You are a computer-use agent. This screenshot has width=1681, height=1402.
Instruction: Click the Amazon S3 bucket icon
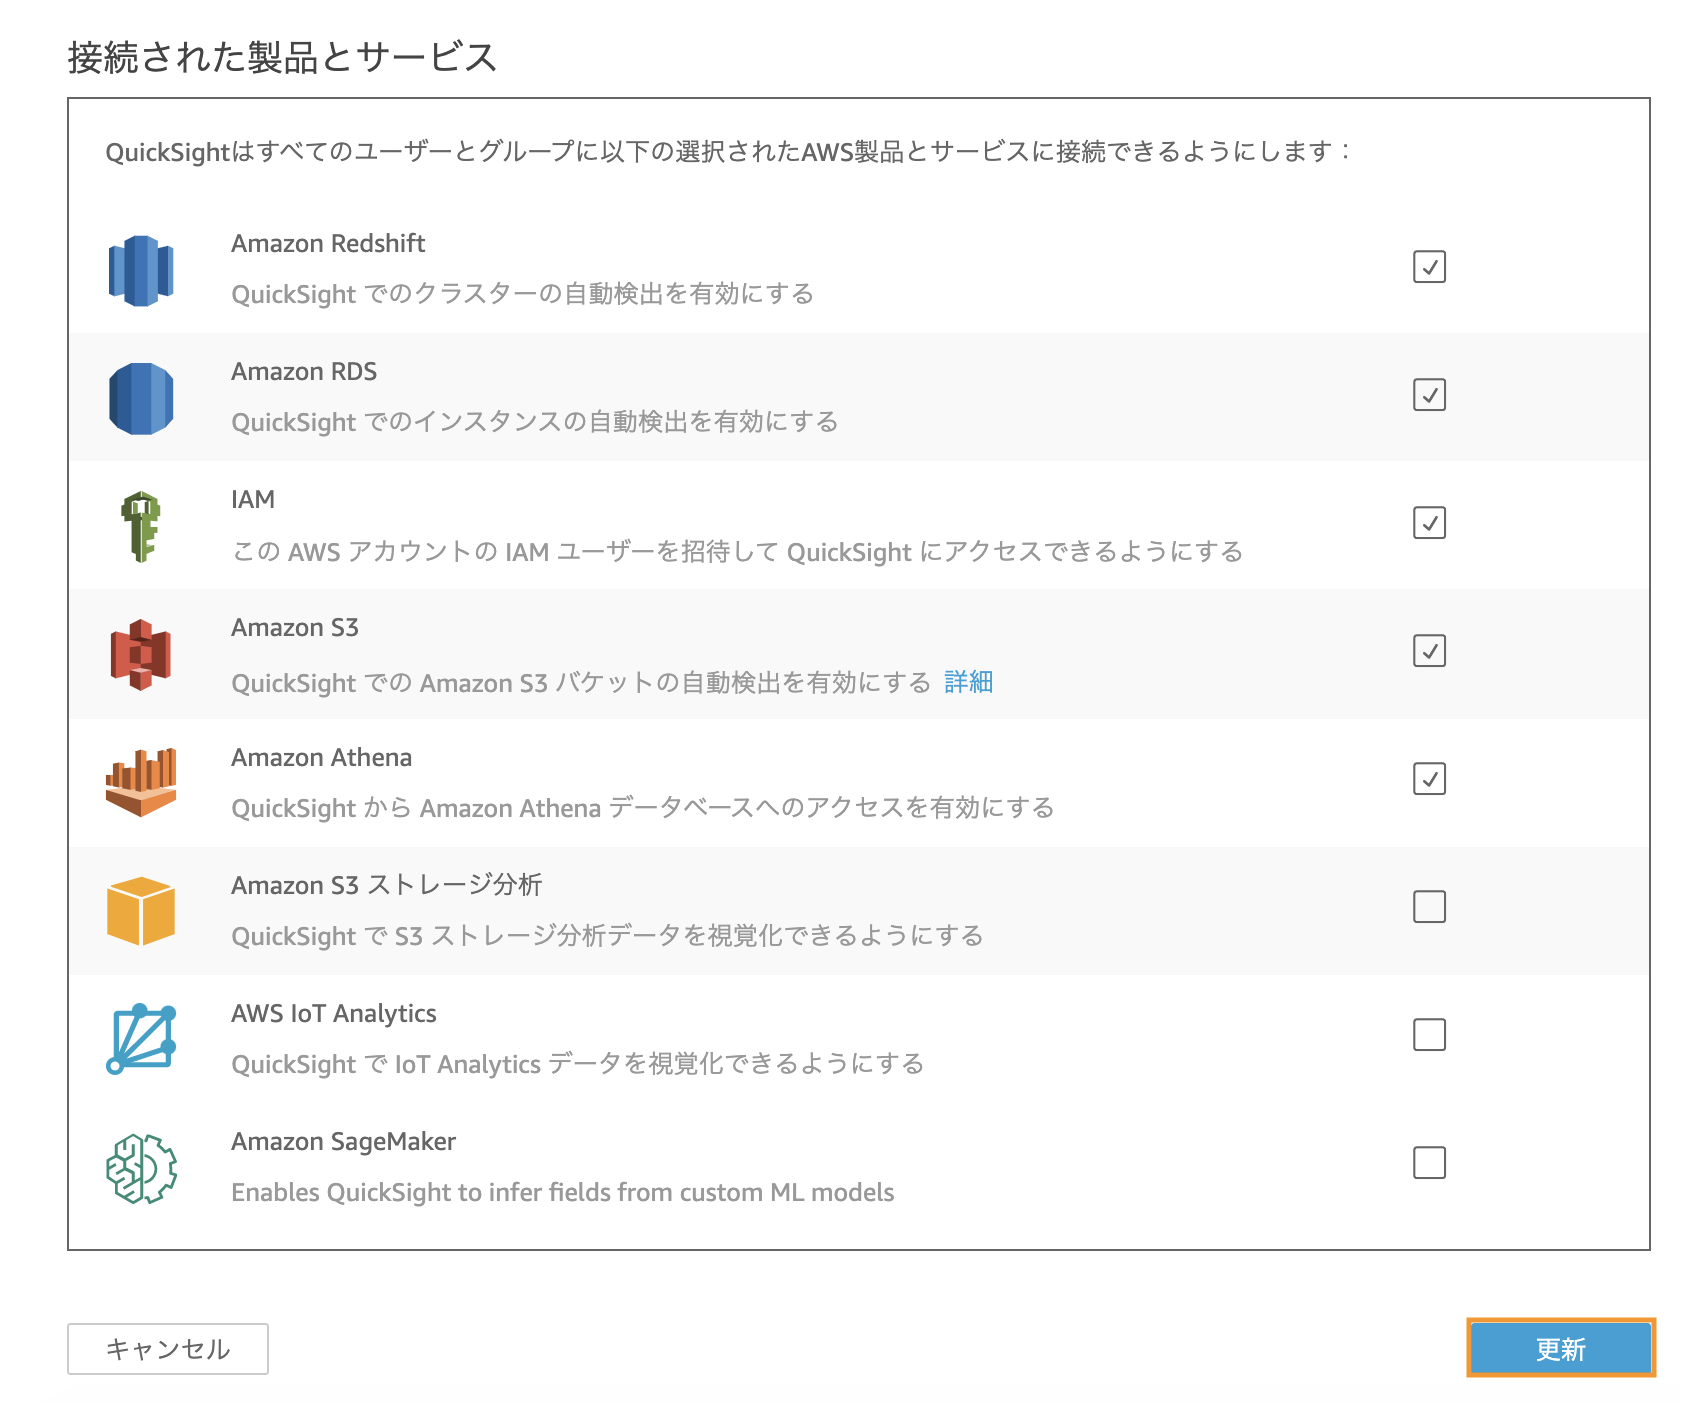point(141,654)
